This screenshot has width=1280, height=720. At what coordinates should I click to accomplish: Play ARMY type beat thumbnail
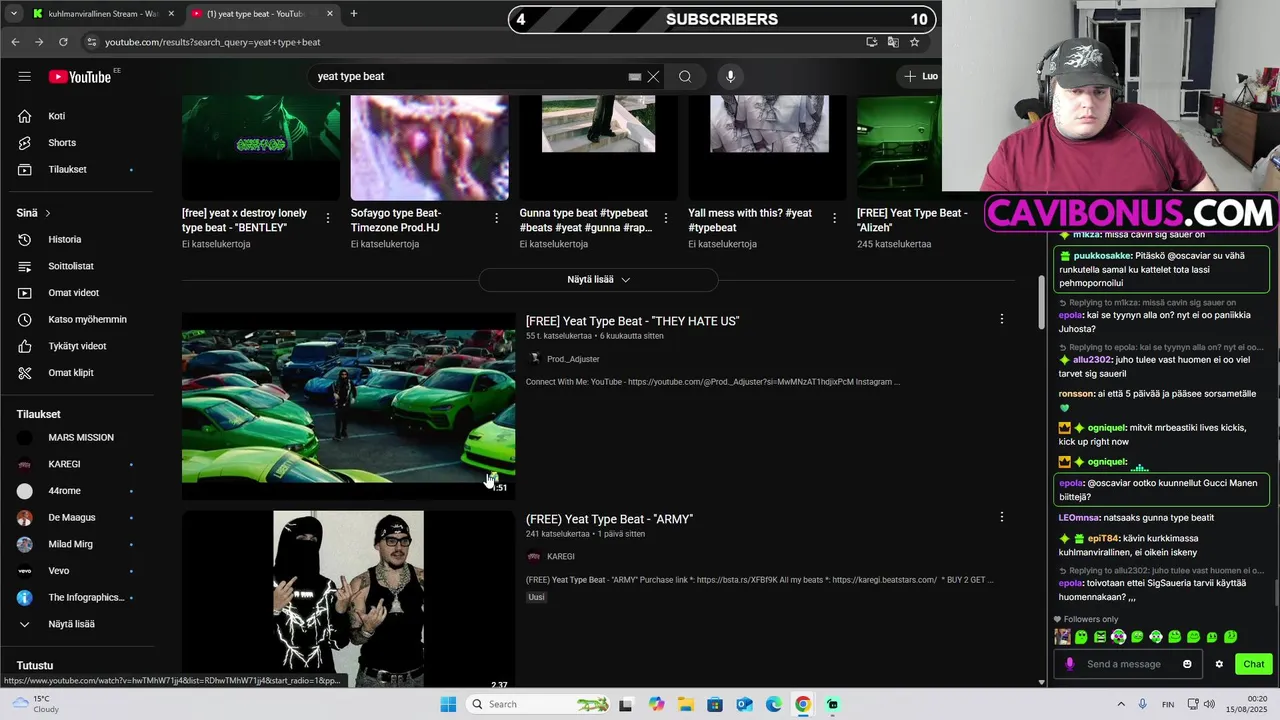348,599
